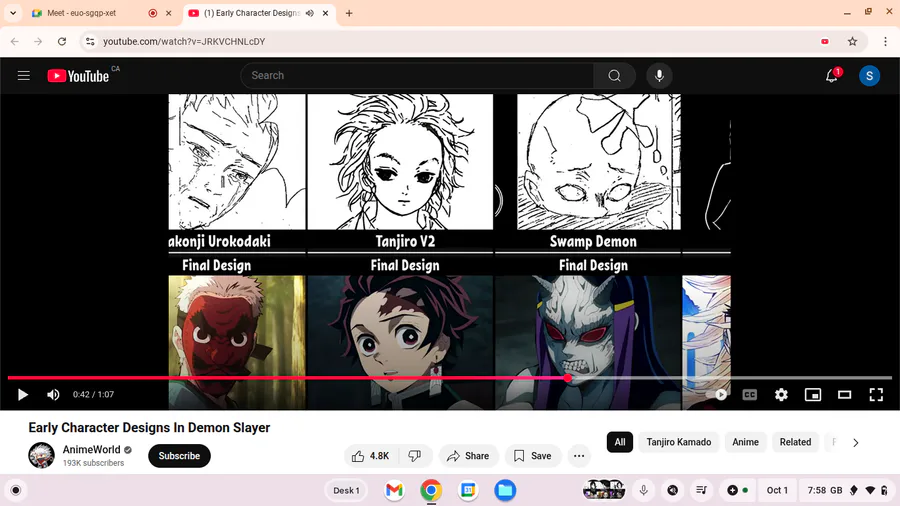
Task: Click the search magnifier button
Action: pyautogui.click(x=614, y=76)
